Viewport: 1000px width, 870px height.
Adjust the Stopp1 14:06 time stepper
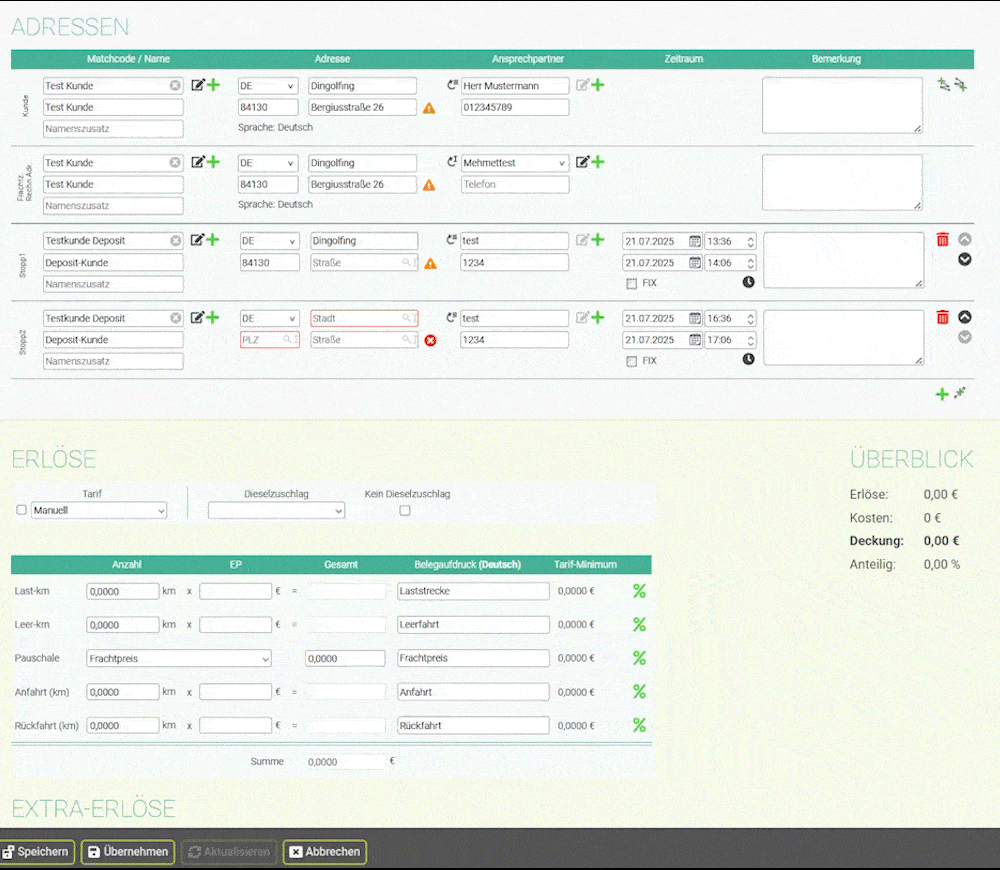[751, 263]
